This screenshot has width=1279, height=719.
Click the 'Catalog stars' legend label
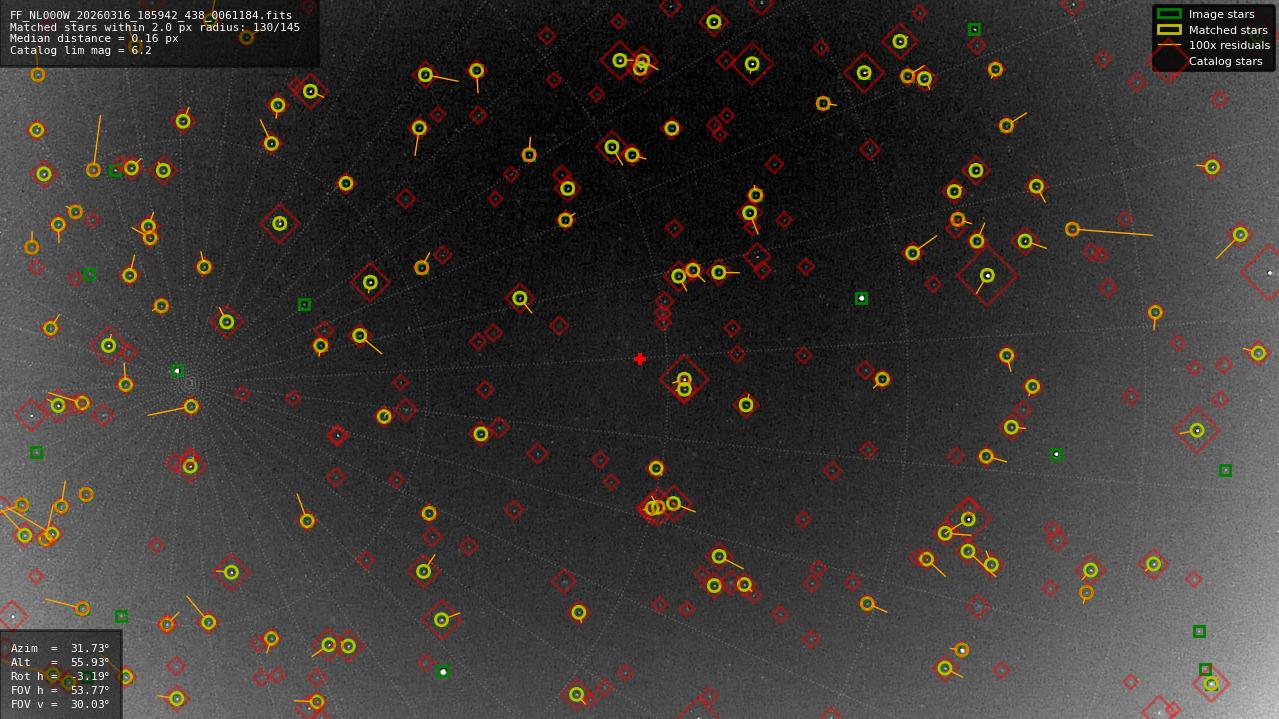click(1225, 61)
